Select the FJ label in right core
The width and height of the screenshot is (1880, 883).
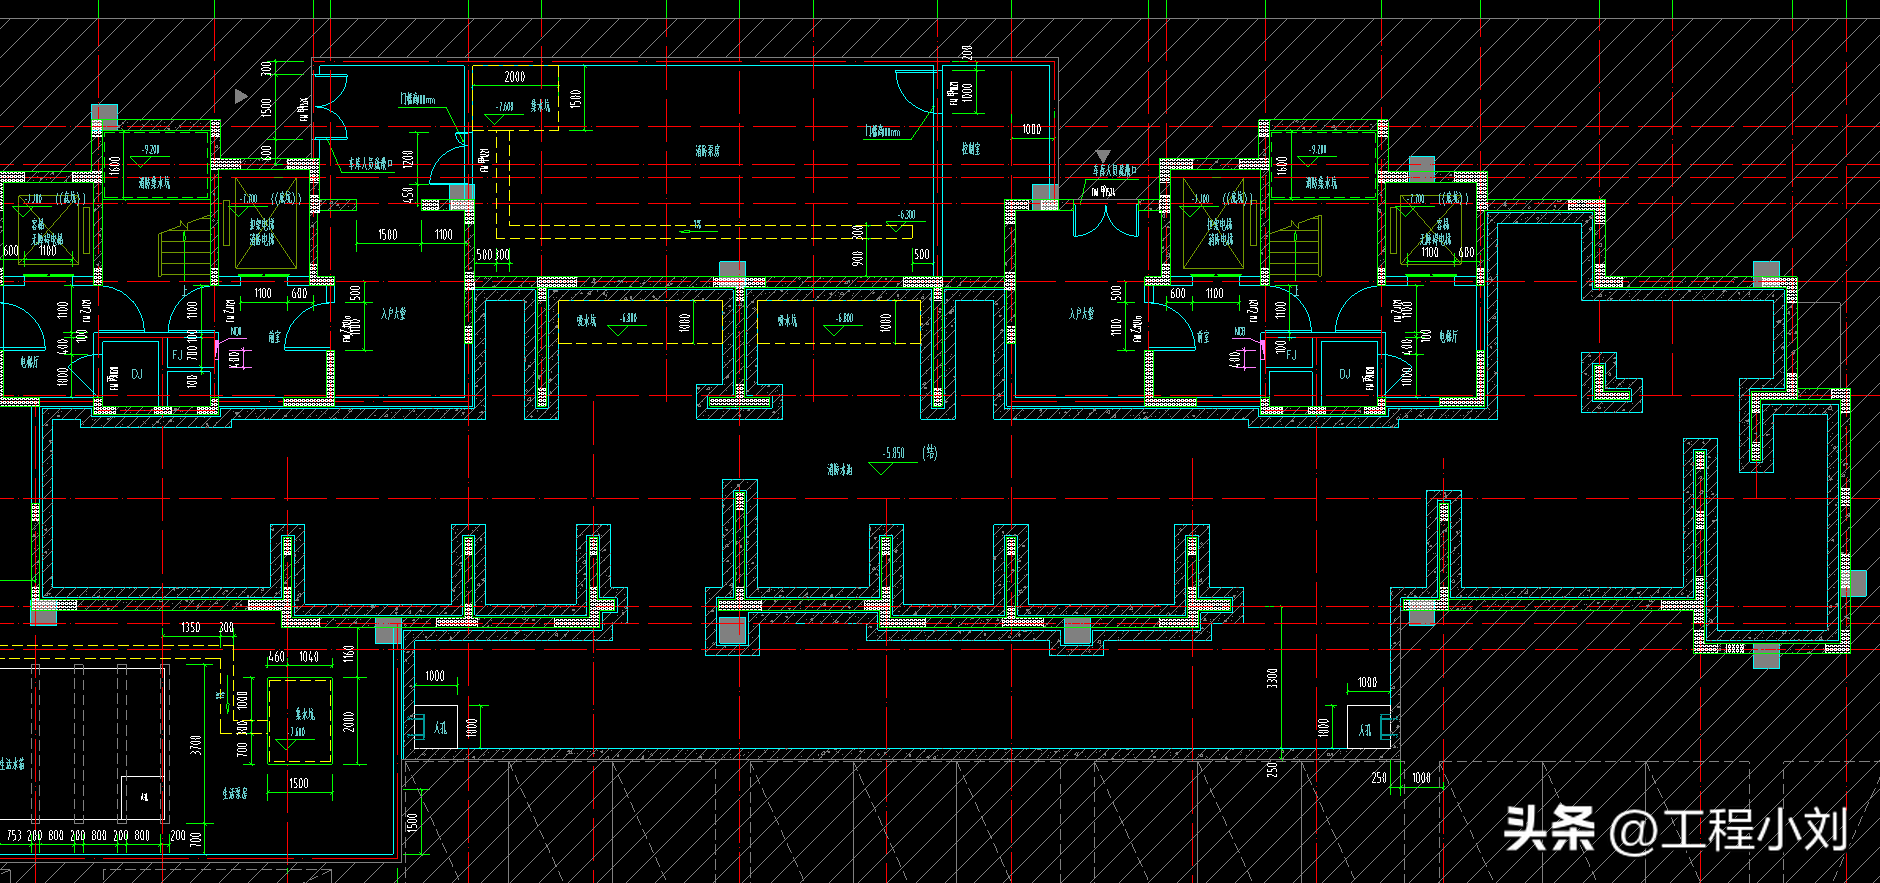click(1291, 355)
